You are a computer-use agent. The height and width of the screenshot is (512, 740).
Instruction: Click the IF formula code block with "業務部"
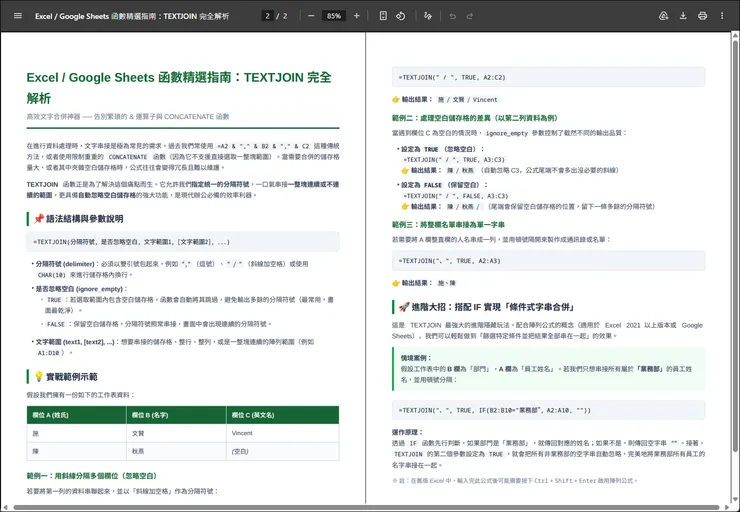548,410
